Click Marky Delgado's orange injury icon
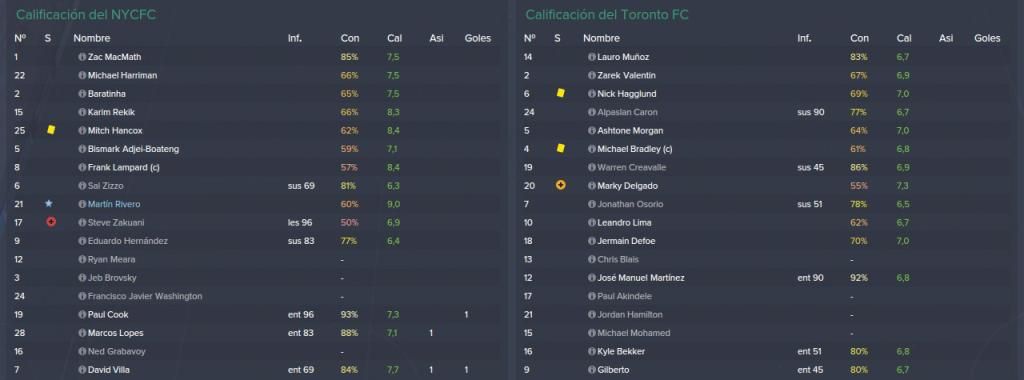The height and width of the screenshot is (380, 1024). (x=560, y=185)
